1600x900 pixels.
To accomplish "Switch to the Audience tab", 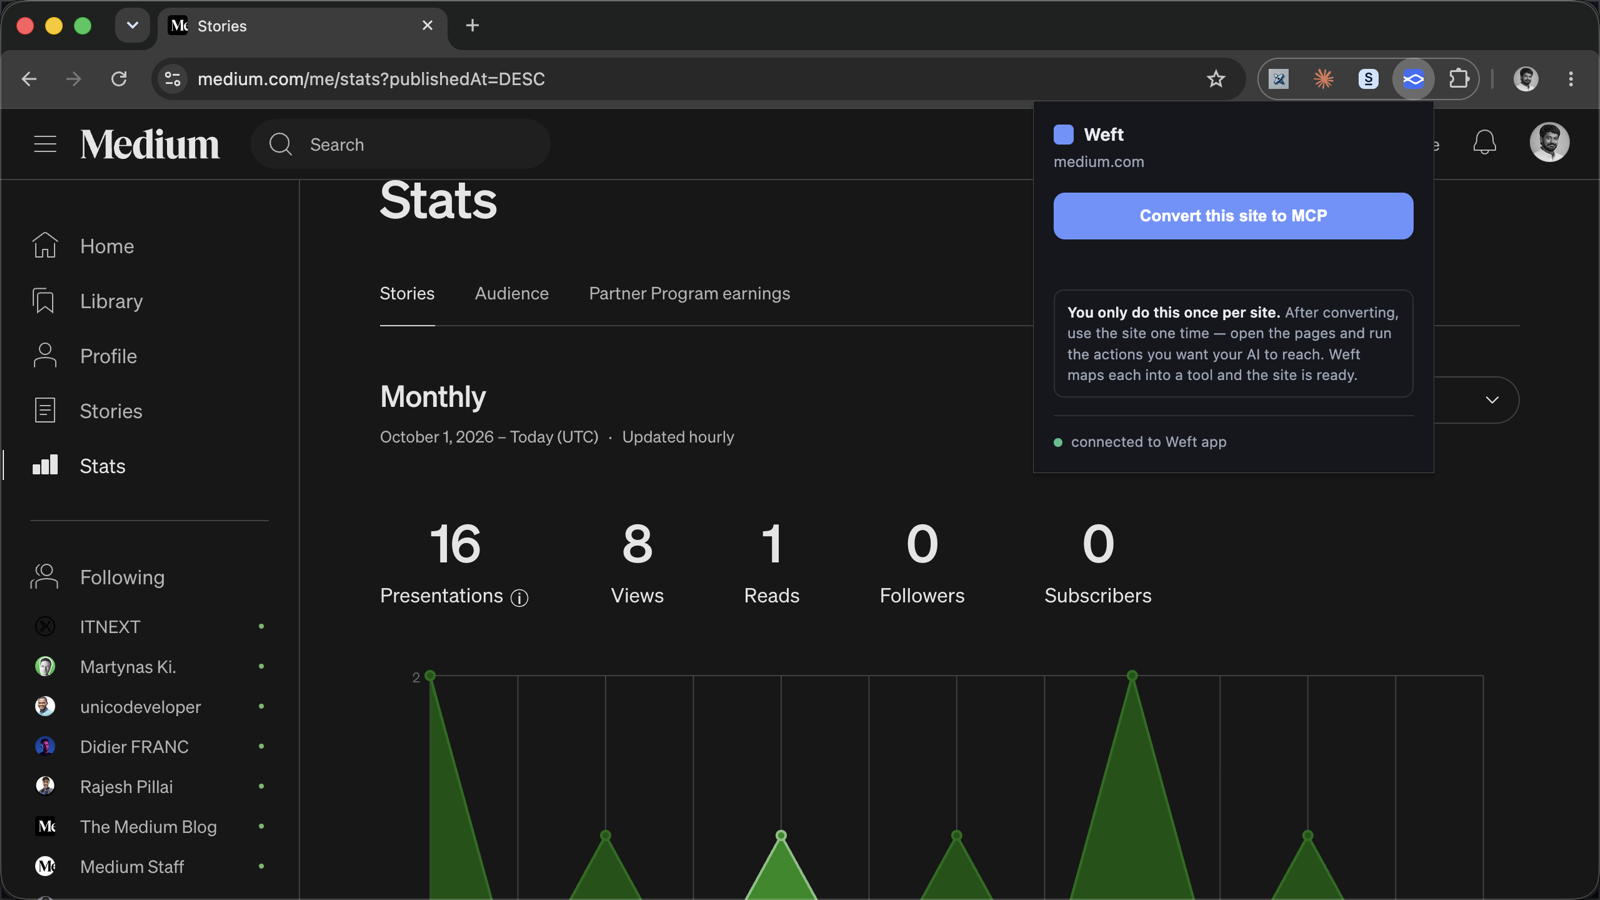I will pos(512,293).
